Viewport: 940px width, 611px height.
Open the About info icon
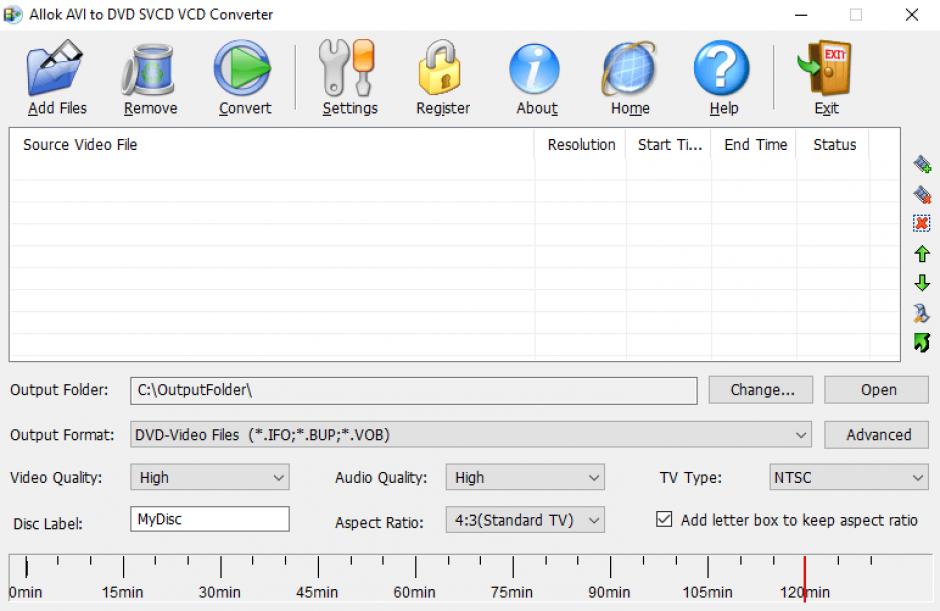point(534,69)
